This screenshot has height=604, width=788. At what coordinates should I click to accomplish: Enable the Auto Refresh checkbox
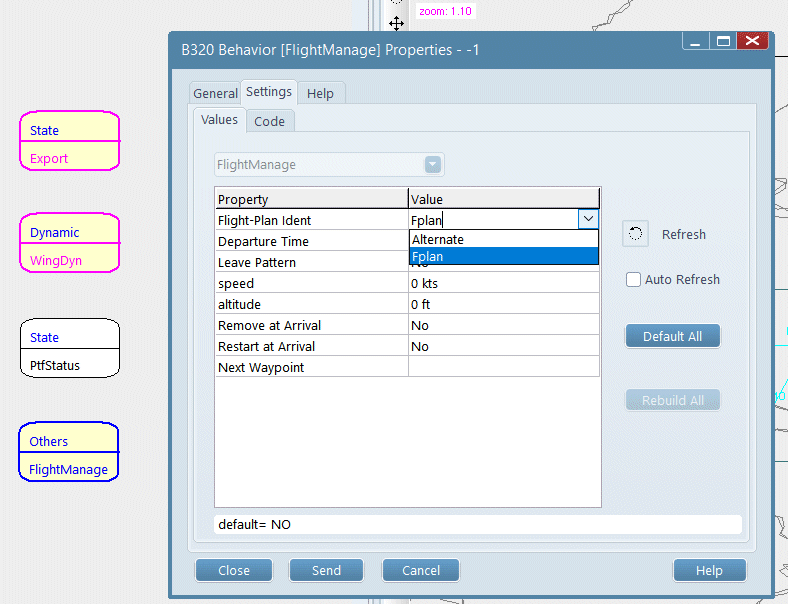coord(633,280)
